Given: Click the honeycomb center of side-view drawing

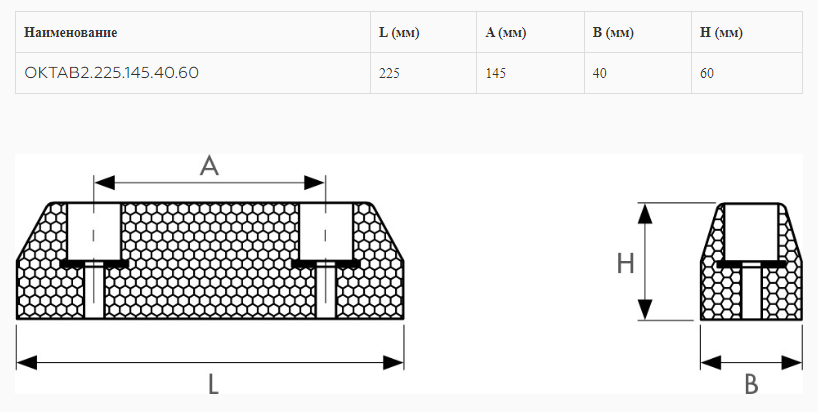Looking at the screenshot, I should tap(210, 261).
